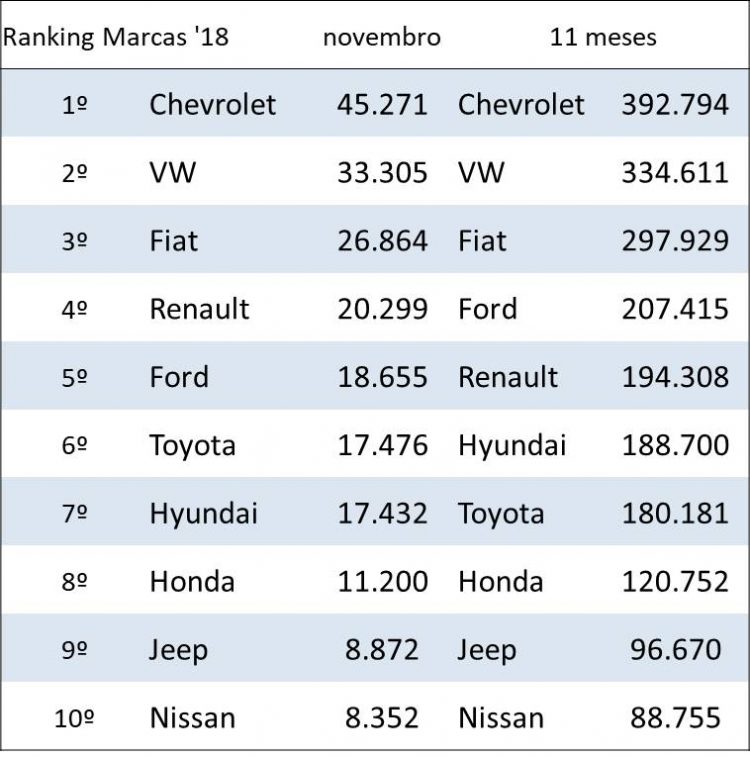This screenshot has width=750, height=757.
Task: Click the 'Ranking Marcas '18' header cell
Action: pyautogui.click(x=116, y=38)
